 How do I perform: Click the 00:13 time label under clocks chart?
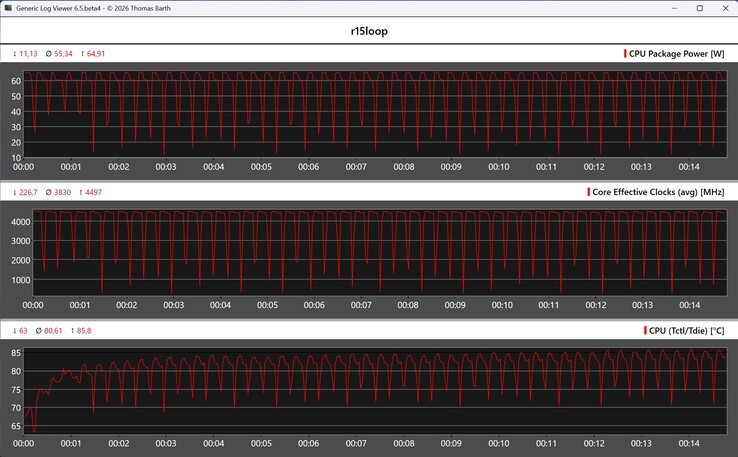click(x=642, y=305)
